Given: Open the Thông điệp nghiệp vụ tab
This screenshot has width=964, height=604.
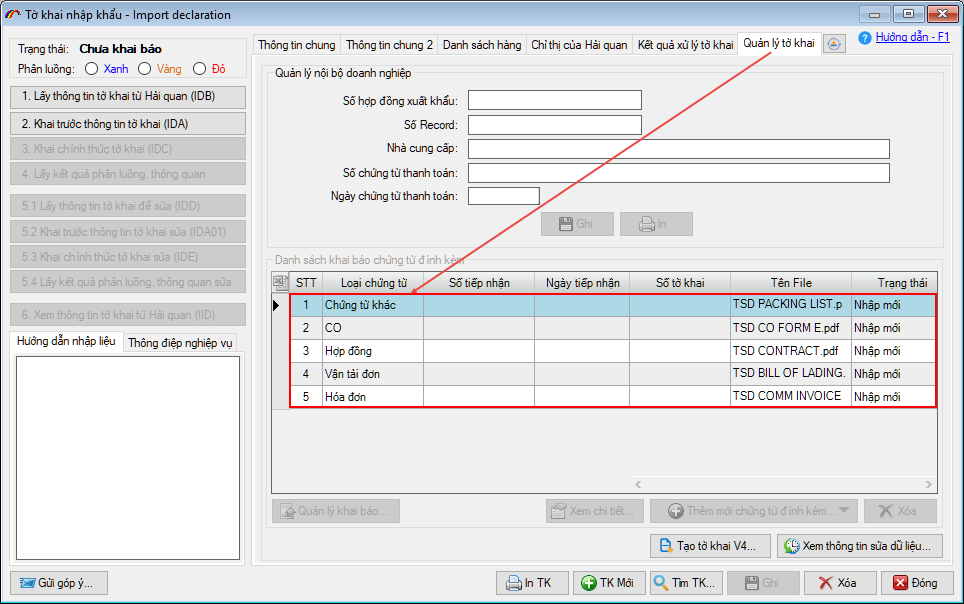Looking at the screenshot, I should (180, 343).
